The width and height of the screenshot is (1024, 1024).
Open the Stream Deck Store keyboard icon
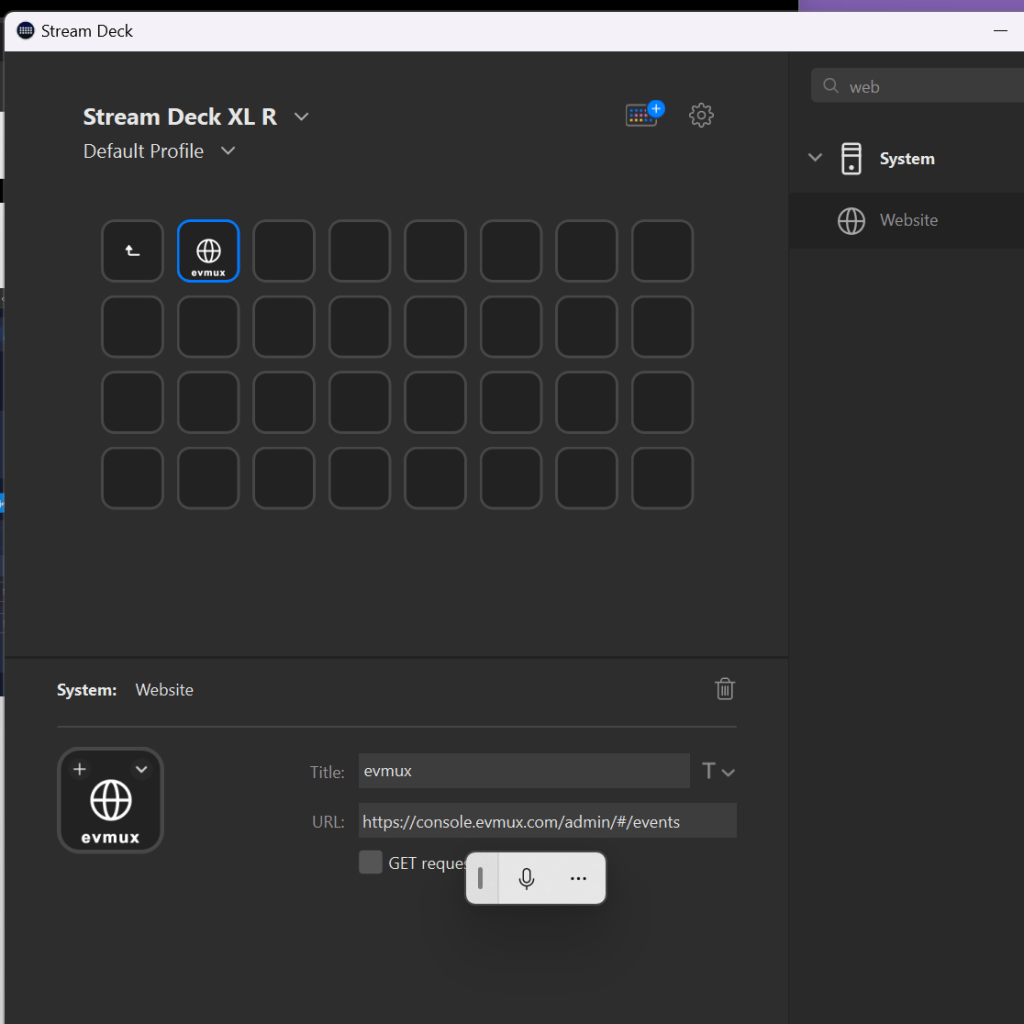[x=644, y=114]
